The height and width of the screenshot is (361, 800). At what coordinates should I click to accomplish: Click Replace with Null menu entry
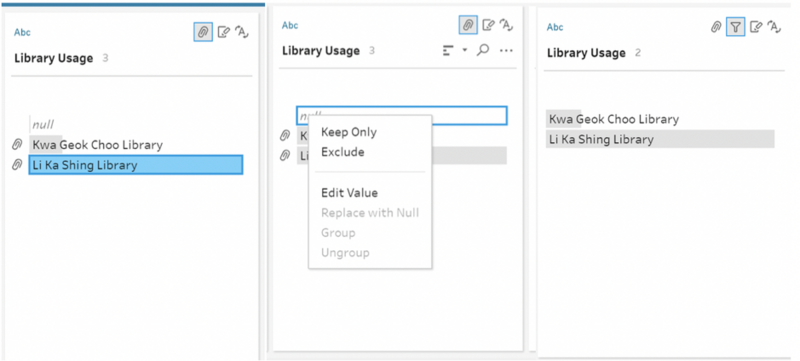(x=370, y=213)
